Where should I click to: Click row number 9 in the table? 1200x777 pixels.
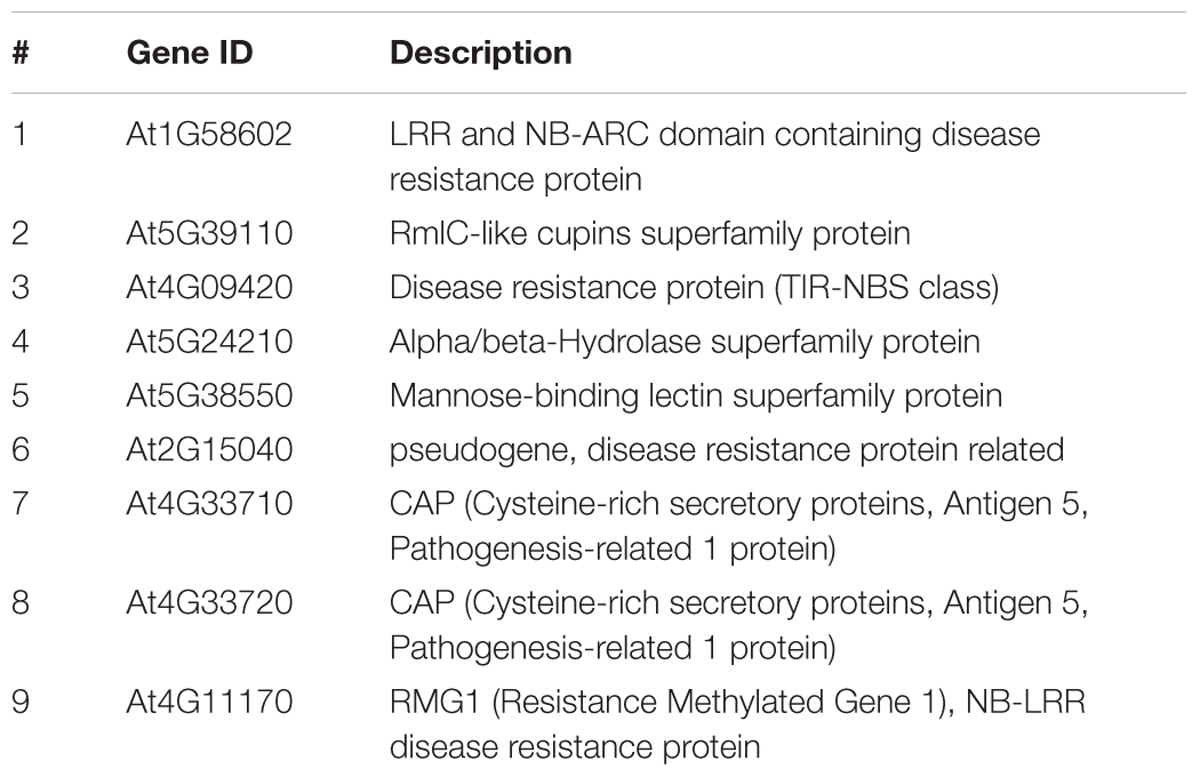pyautogui.click(x=21, y=702)
